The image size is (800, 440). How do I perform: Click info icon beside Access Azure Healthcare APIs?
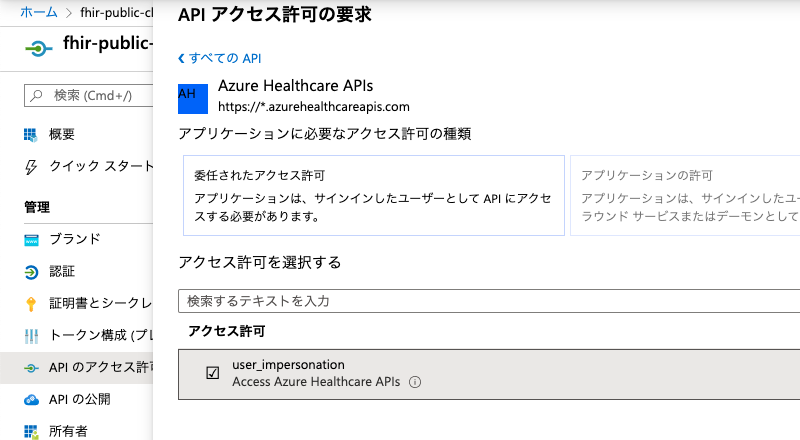coord(415,382)
